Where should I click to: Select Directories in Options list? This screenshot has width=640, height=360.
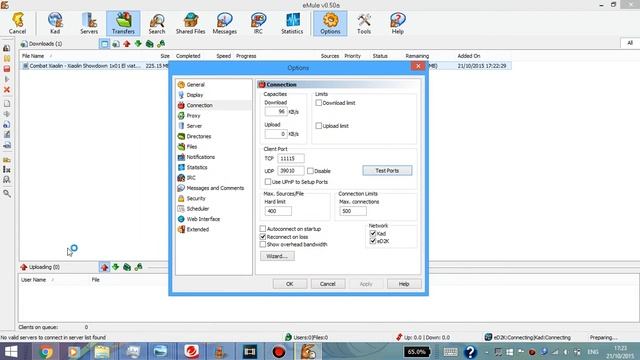(x=198, y=136)
